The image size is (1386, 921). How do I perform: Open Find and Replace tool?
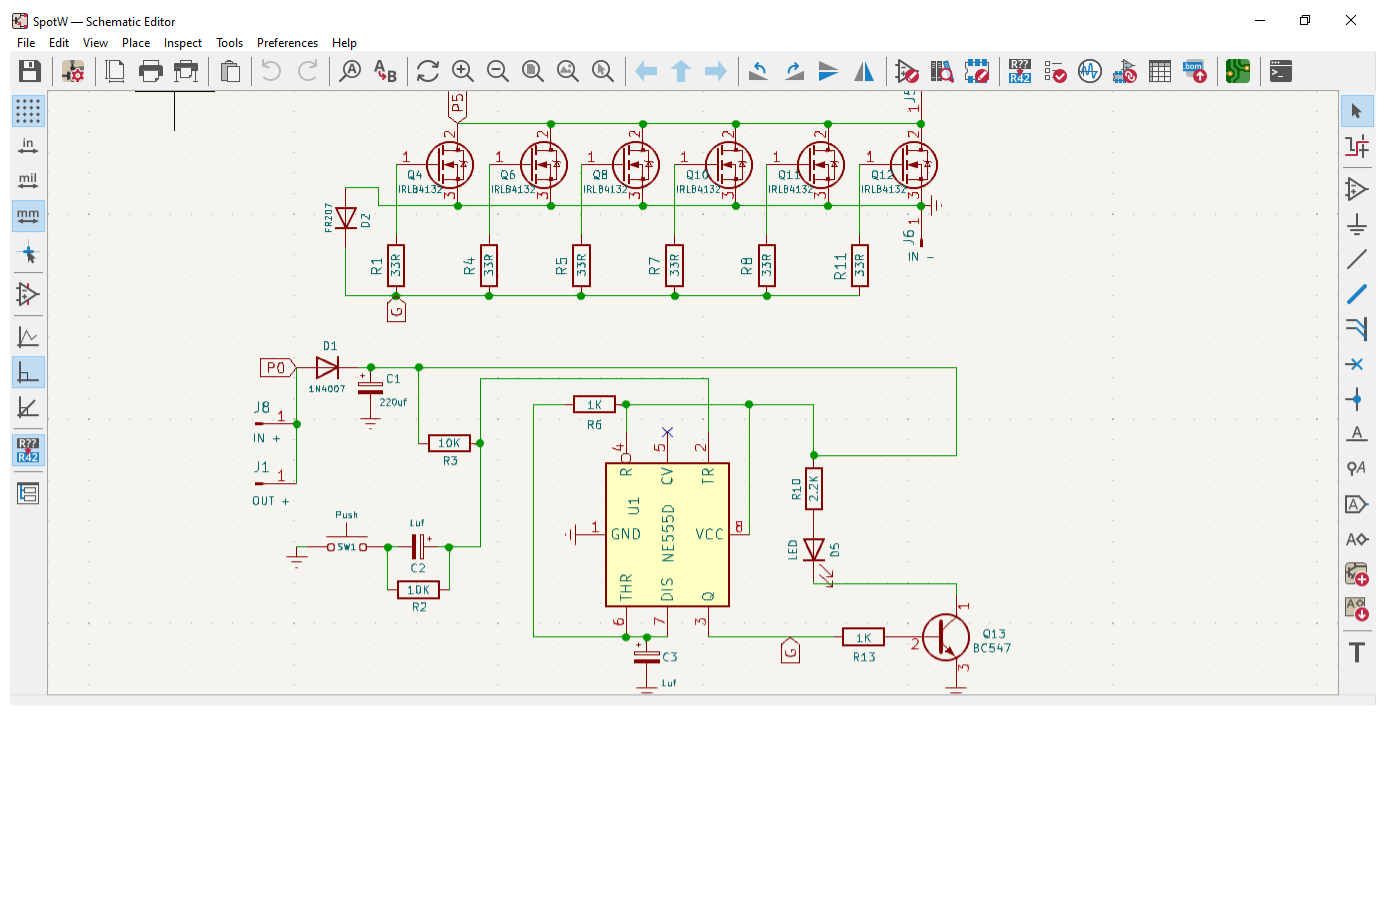tap(385, 71)
